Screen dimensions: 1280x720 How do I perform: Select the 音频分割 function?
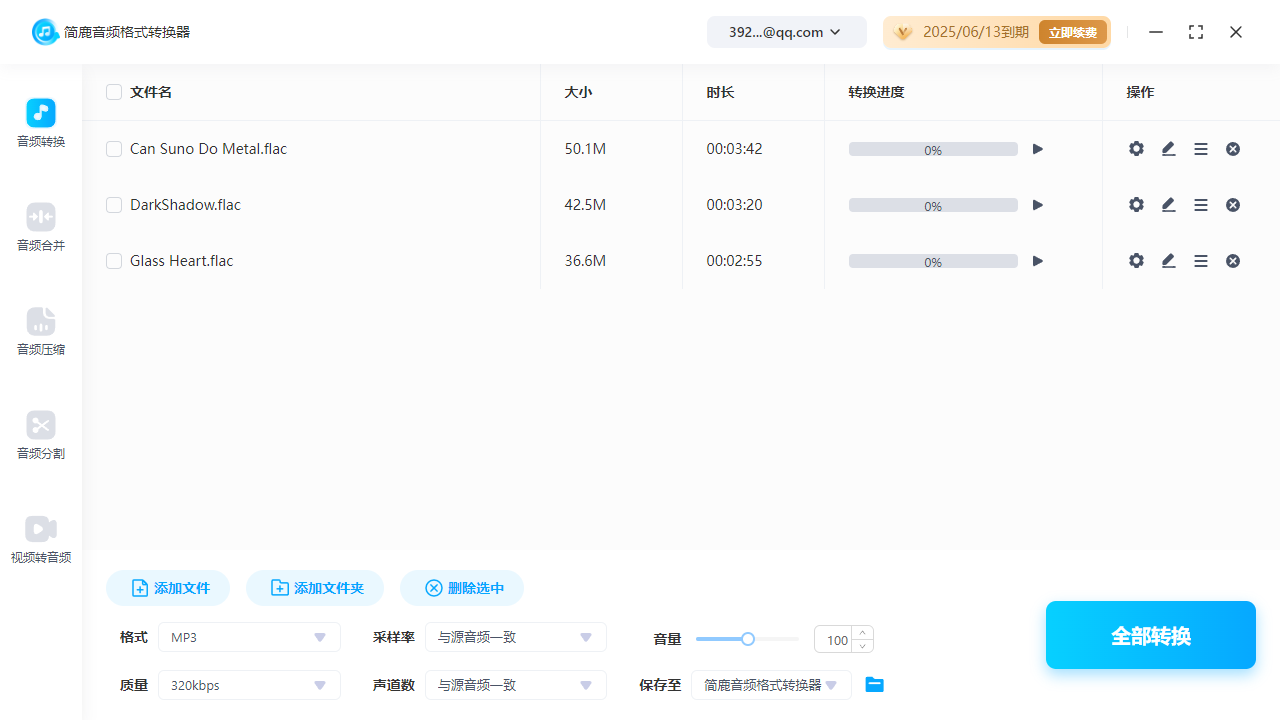point(40,436)
